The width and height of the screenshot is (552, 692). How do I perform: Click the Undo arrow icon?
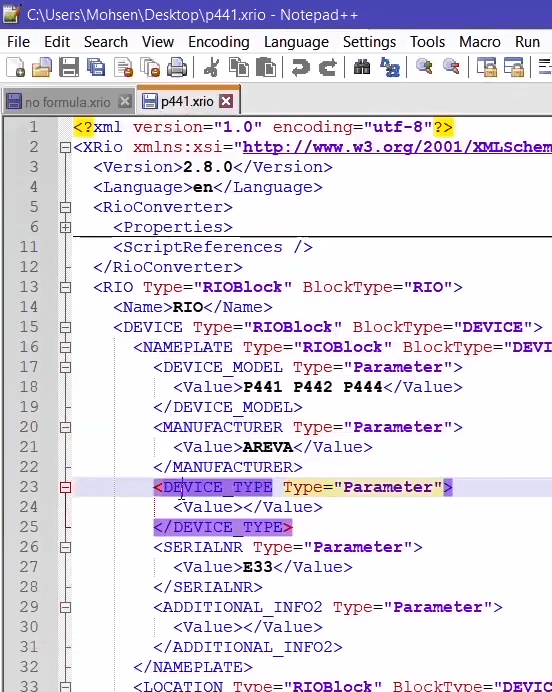300,68
